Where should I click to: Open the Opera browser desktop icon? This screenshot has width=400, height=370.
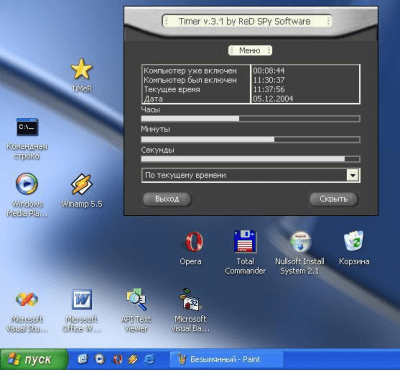[191, 242]
